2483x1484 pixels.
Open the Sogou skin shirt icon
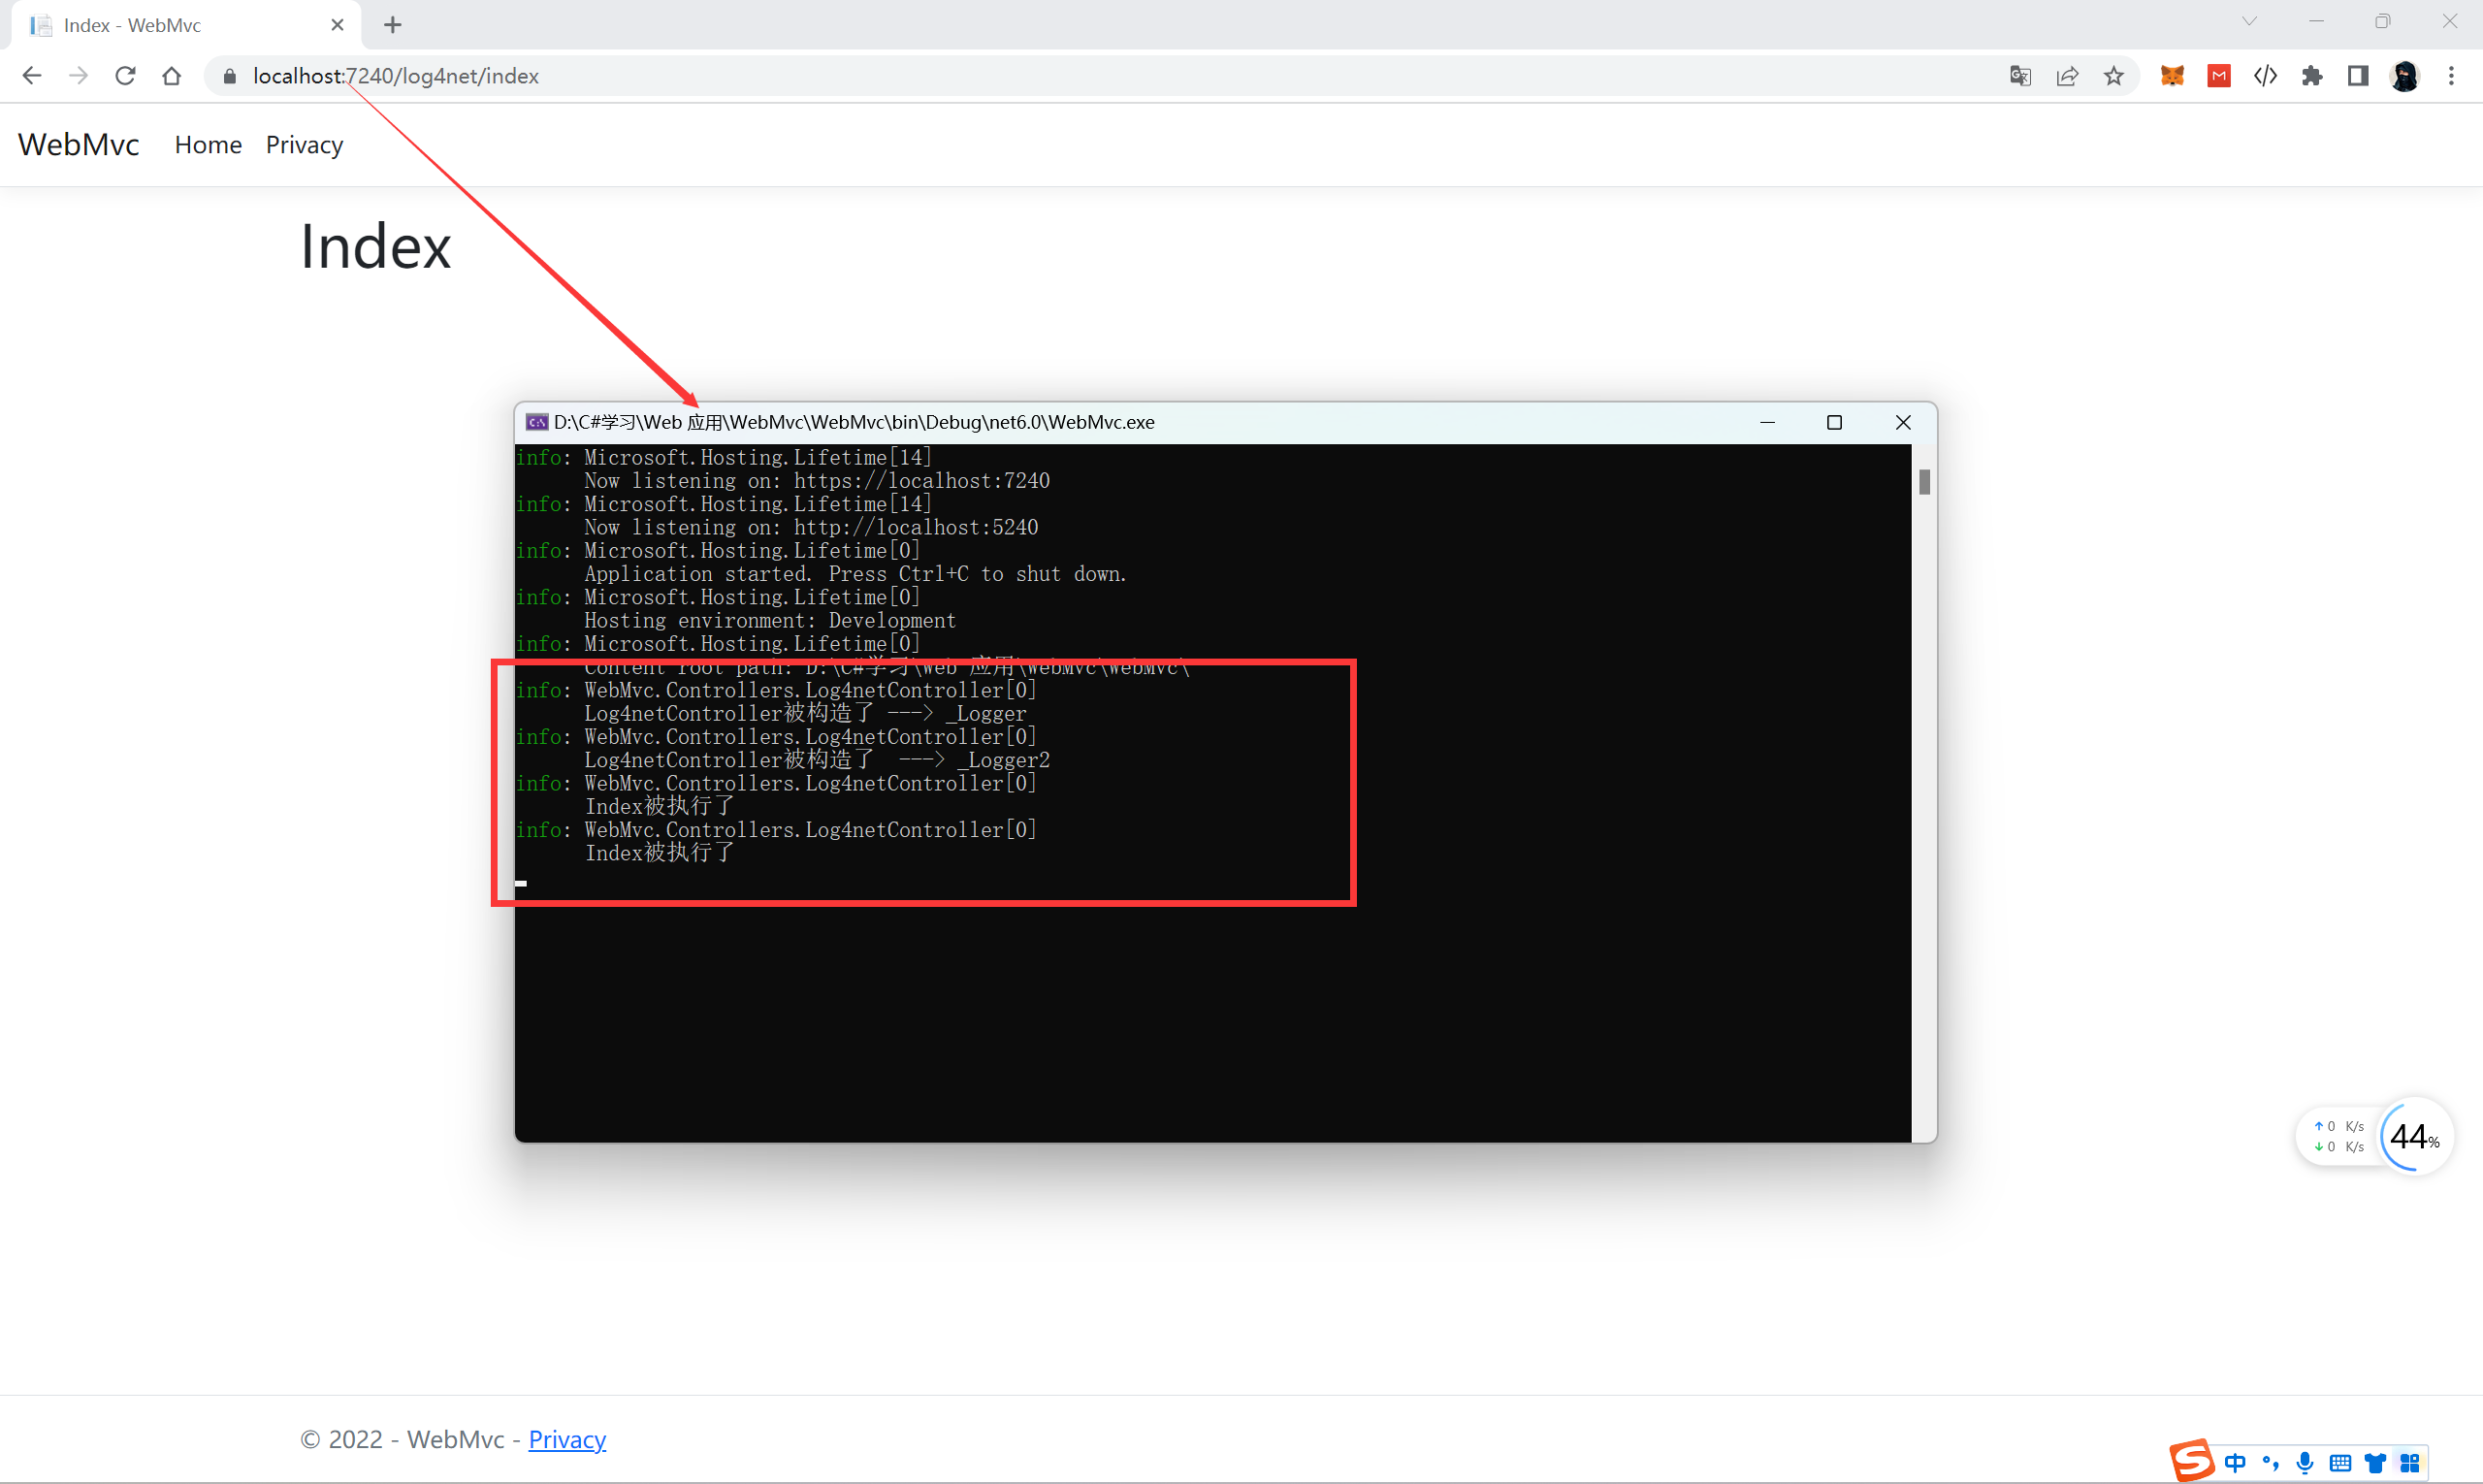pyautogui.click(x=2375, y=1463)
